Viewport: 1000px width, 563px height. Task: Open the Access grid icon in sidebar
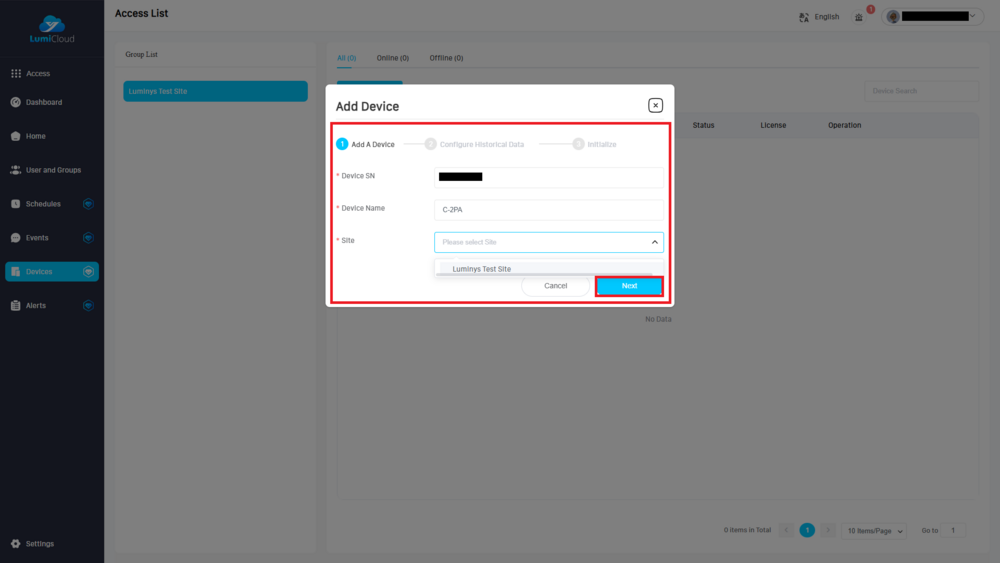click(16, 74)
